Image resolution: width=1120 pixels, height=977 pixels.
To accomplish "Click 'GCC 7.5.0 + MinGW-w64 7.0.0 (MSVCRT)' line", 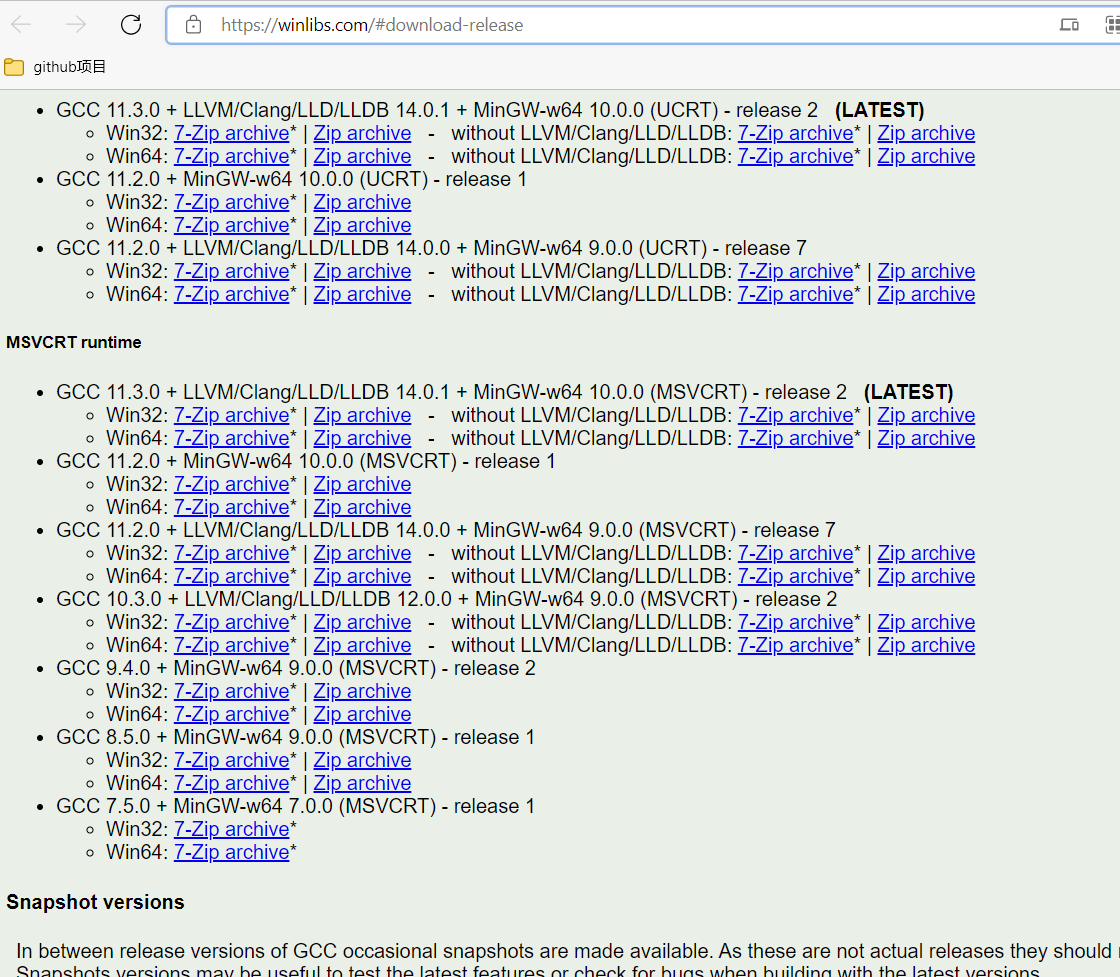I will point(296,806).
